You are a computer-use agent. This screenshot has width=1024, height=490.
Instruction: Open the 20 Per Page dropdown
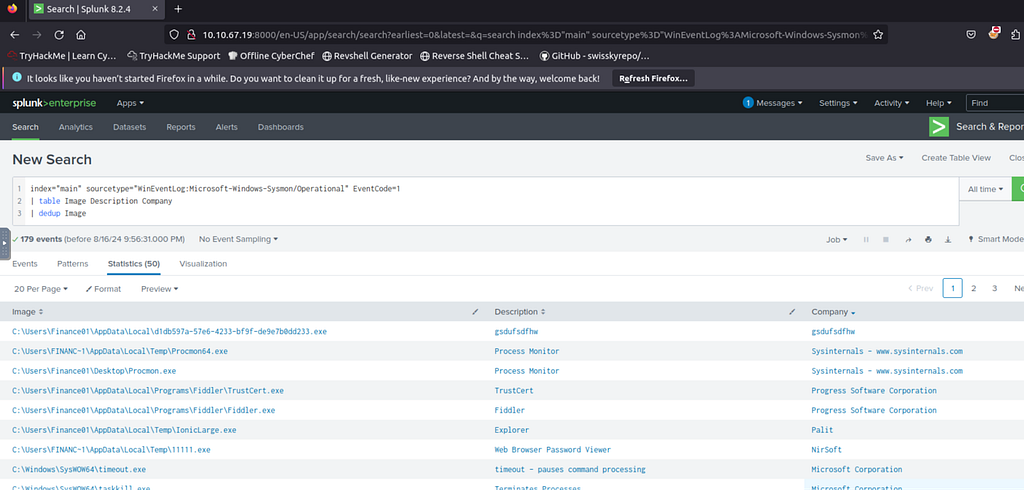tap(40, 289)
